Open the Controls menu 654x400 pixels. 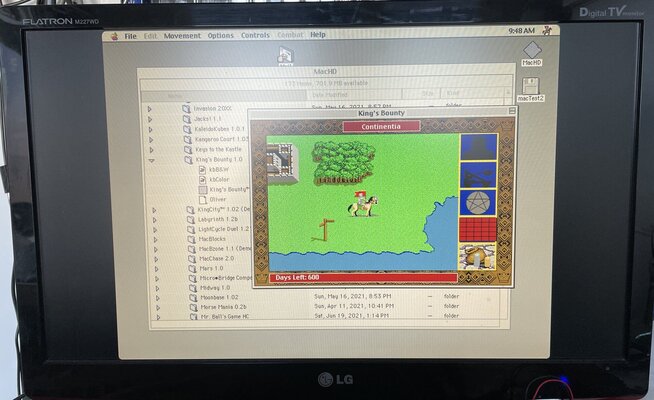coord(255,35)
